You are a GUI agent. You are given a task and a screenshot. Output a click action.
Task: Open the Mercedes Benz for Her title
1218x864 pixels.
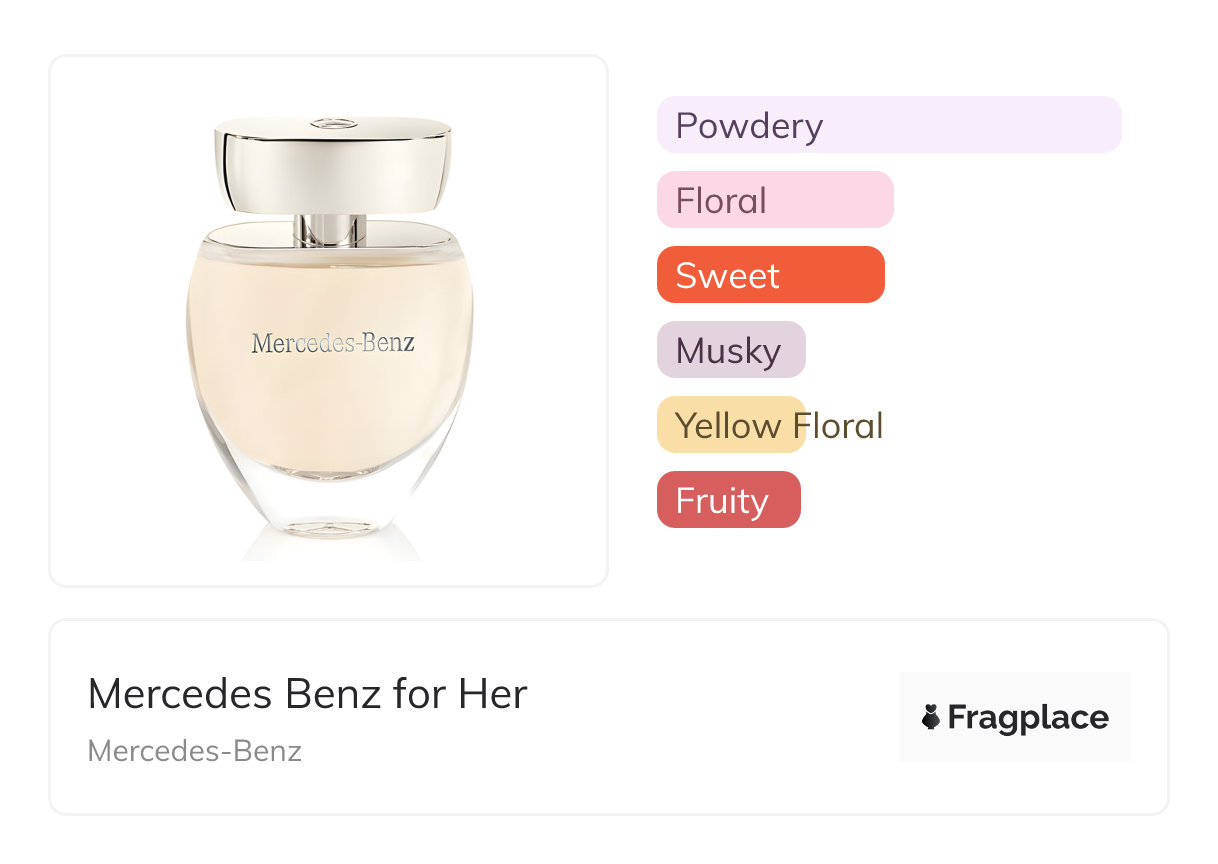[x=307, y=694]
